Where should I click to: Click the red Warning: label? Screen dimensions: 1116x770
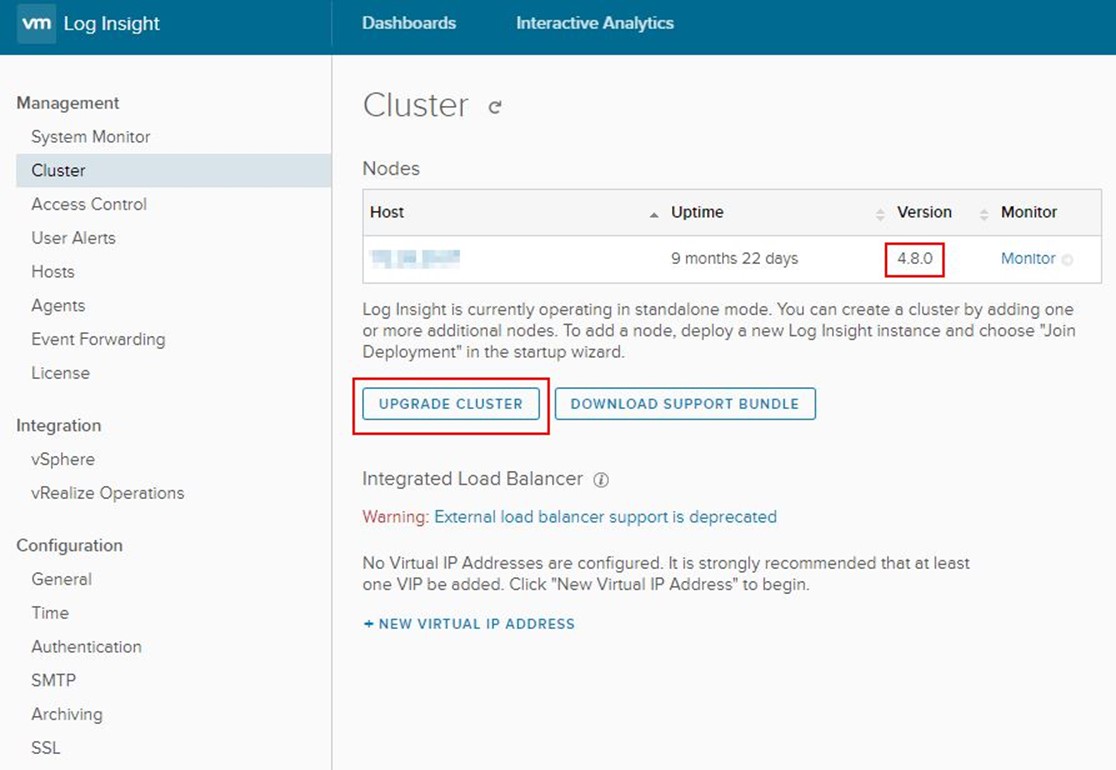coord(396,517)
